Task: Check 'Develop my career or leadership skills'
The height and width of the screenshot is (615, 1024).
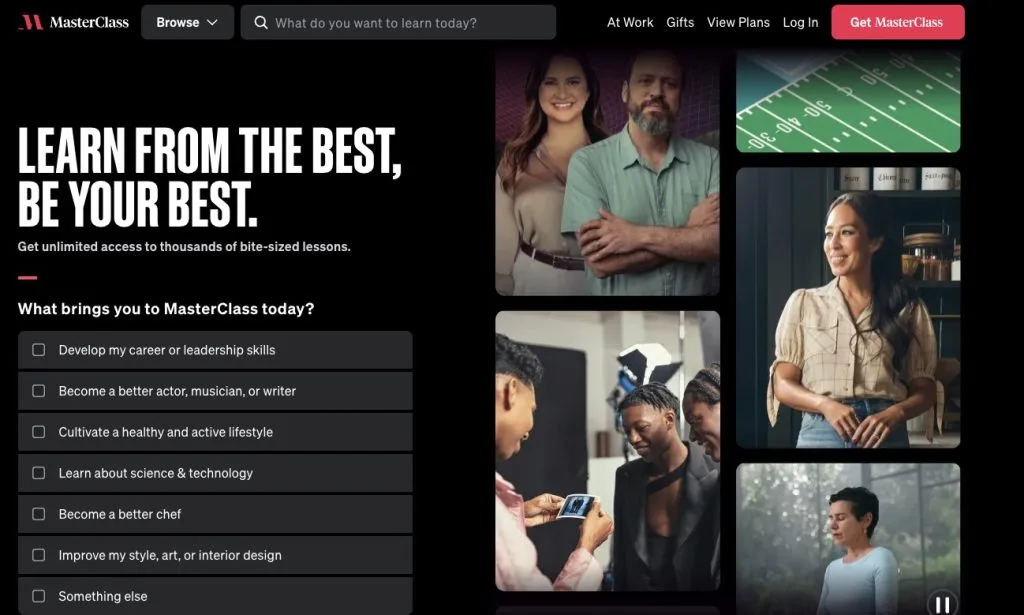Action: pos(39,350)
